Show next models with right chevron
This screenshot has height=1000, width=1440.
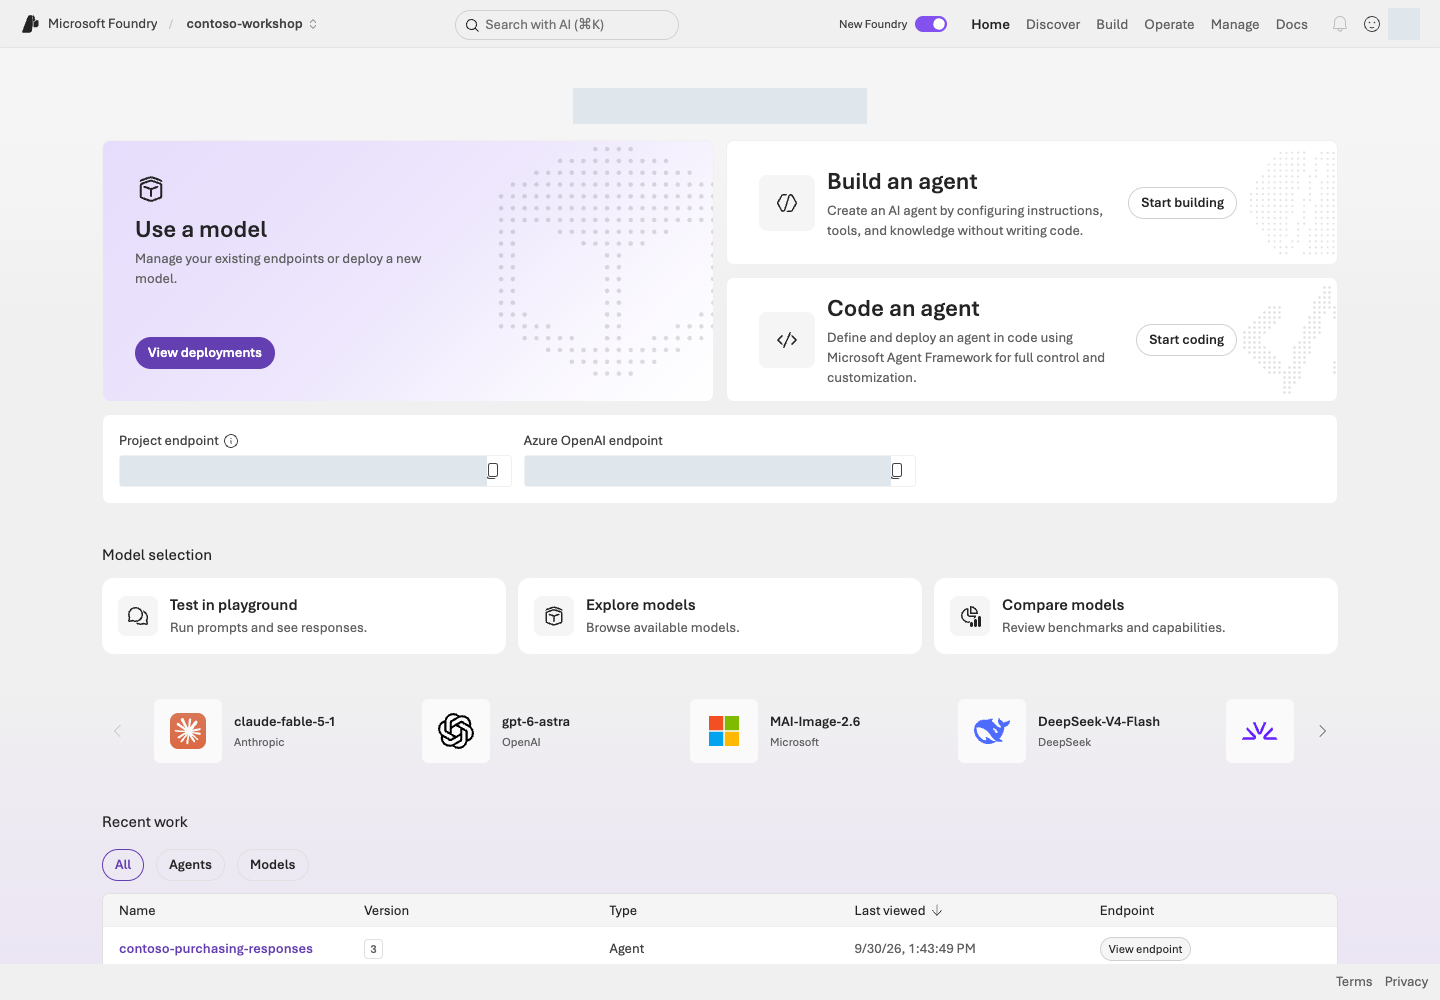(x=1322, y=731)
